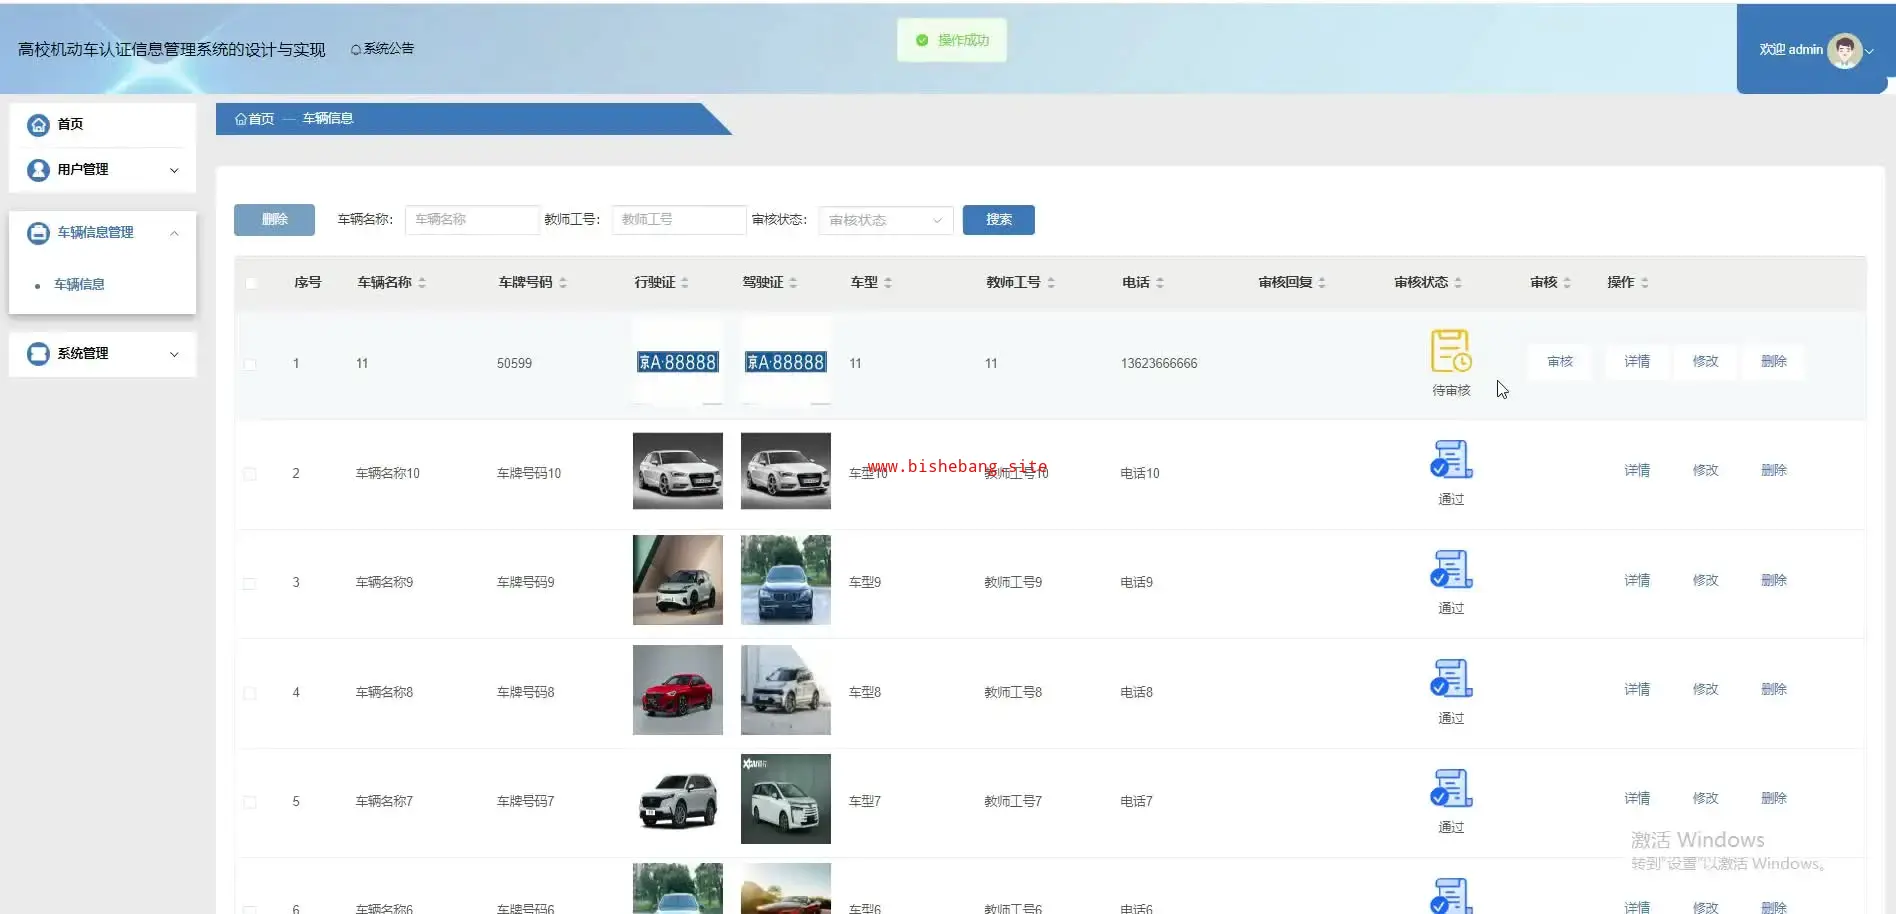Click the approved status icon in row 2
Viewport: 1896px width, 914px height.
click(1450, 460)
